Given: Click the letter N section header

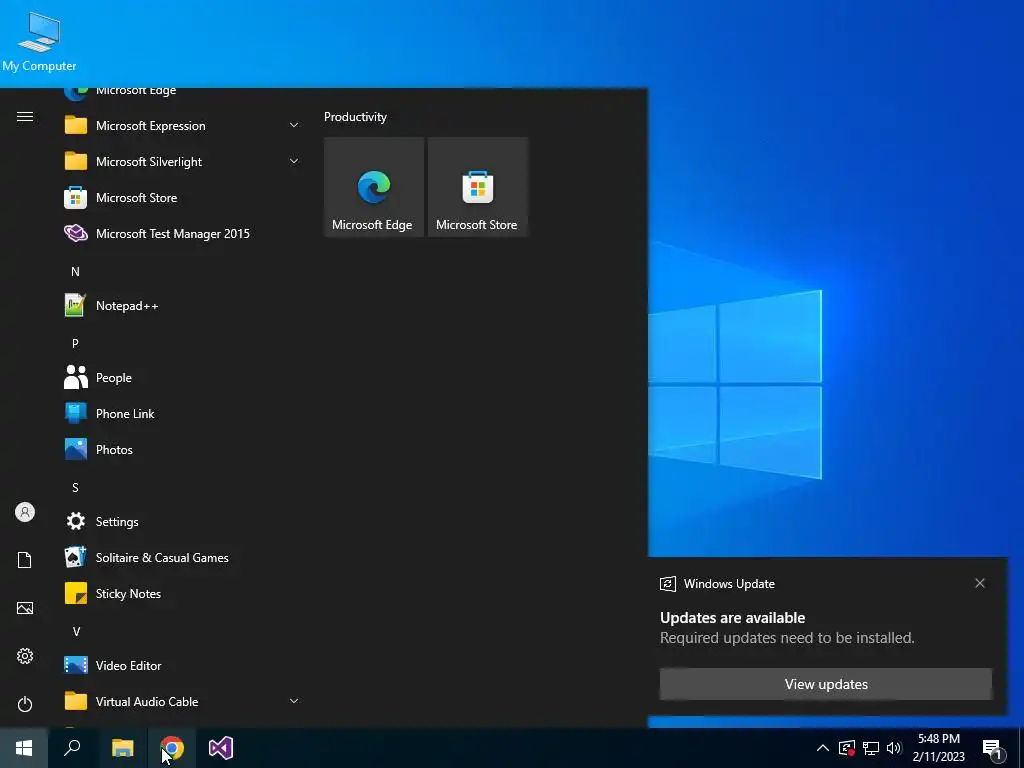Looking at the screenshot, I should click(75, 271).
